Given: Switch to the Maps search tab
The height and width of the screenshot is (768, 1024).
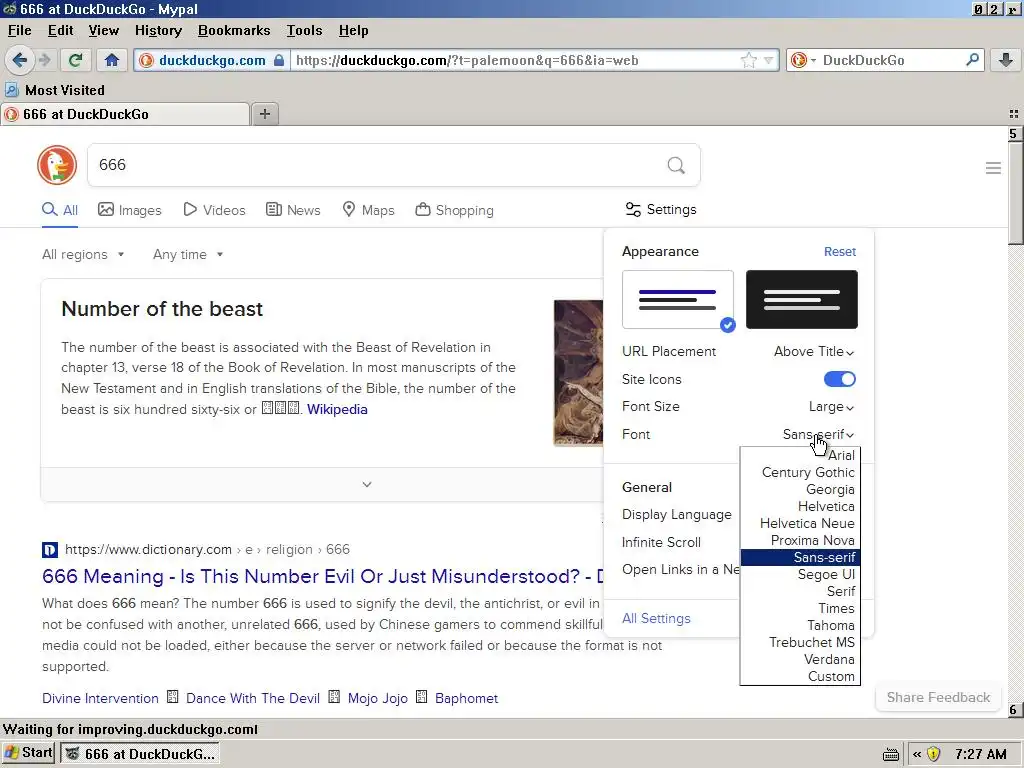Looking at the screenshot, I should 368,210.
